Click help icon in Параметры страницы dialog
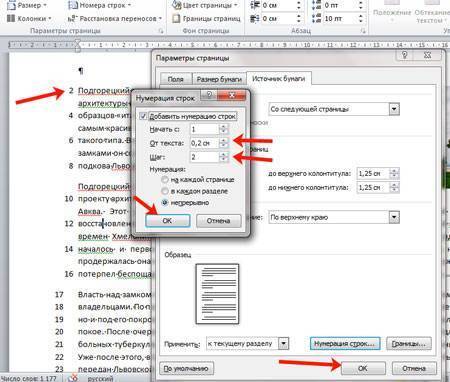 (x=405, y=55)
